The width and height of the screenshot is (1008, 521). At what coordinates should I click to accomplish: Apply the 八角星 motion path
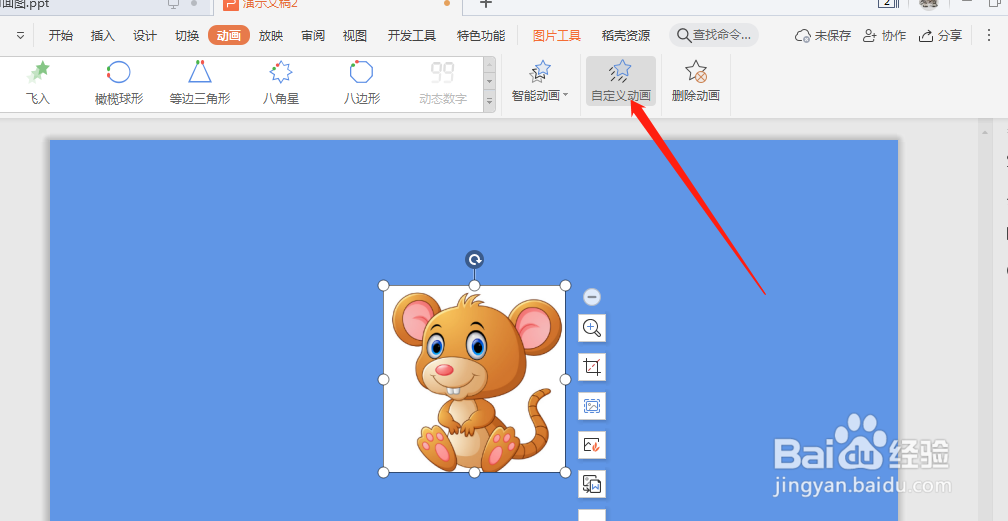[281, 84]
